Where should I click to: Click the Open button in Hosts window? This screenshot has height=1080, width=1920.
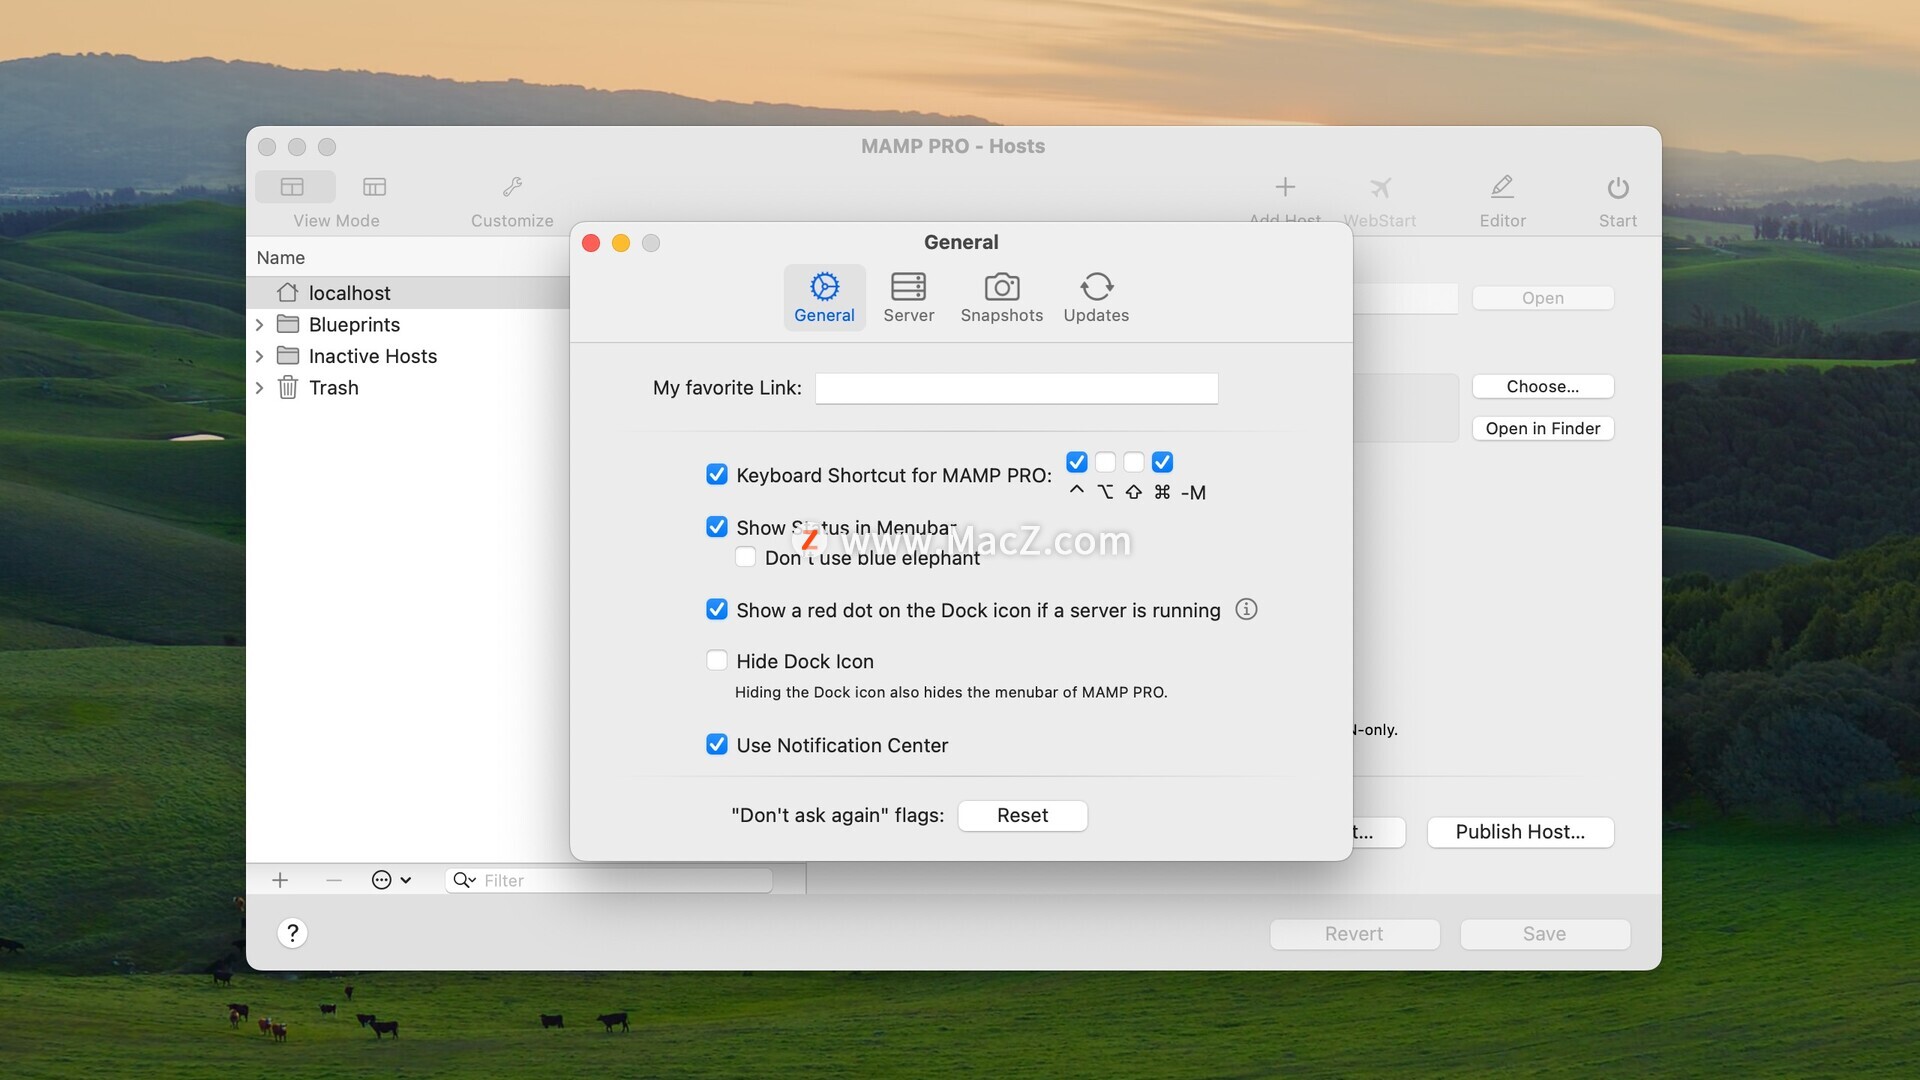tap(1542, 298)
